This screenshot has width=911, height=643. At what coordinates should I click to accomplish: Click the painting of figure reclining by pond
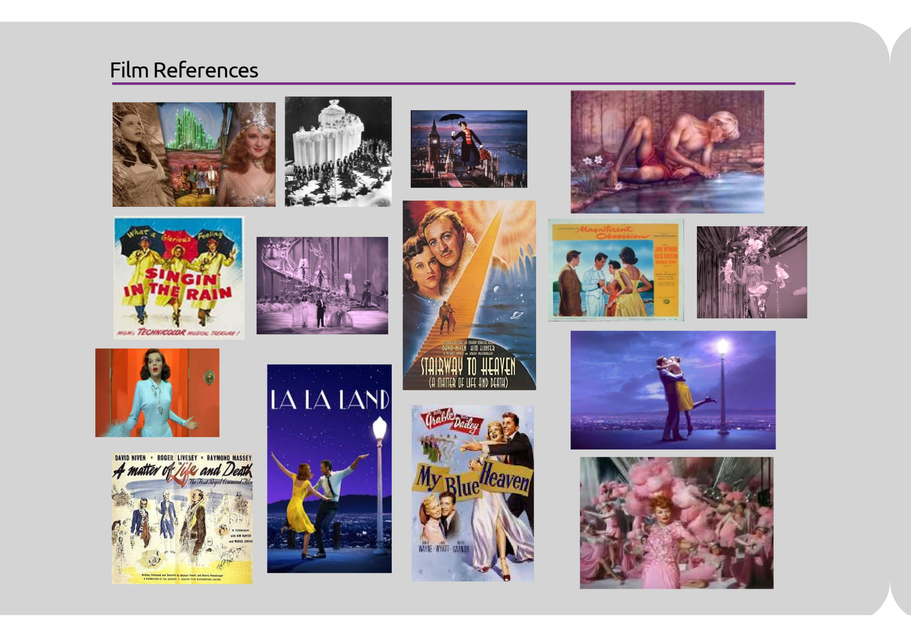667,152
